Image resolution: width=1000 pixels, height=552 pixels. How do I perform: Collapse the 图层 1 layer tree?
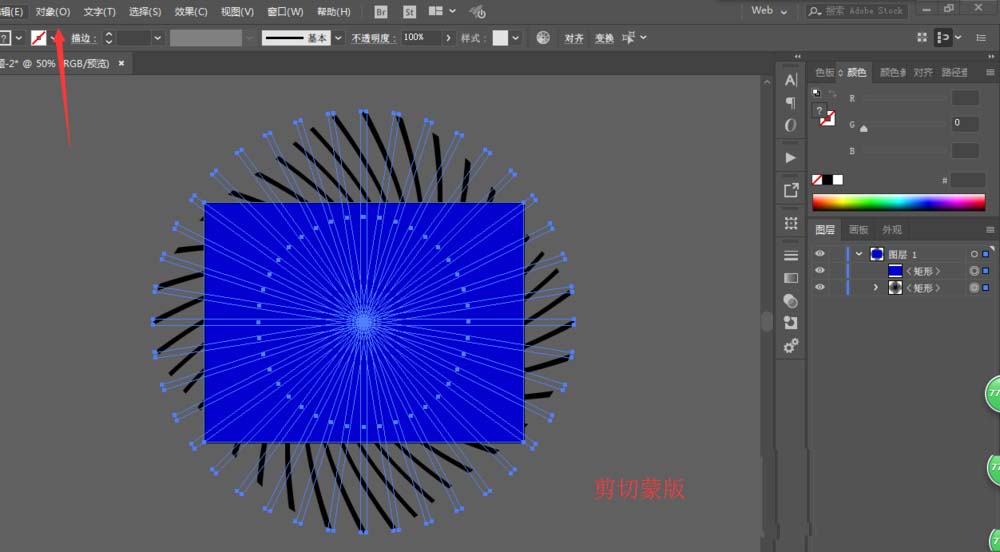click(859, 254)
